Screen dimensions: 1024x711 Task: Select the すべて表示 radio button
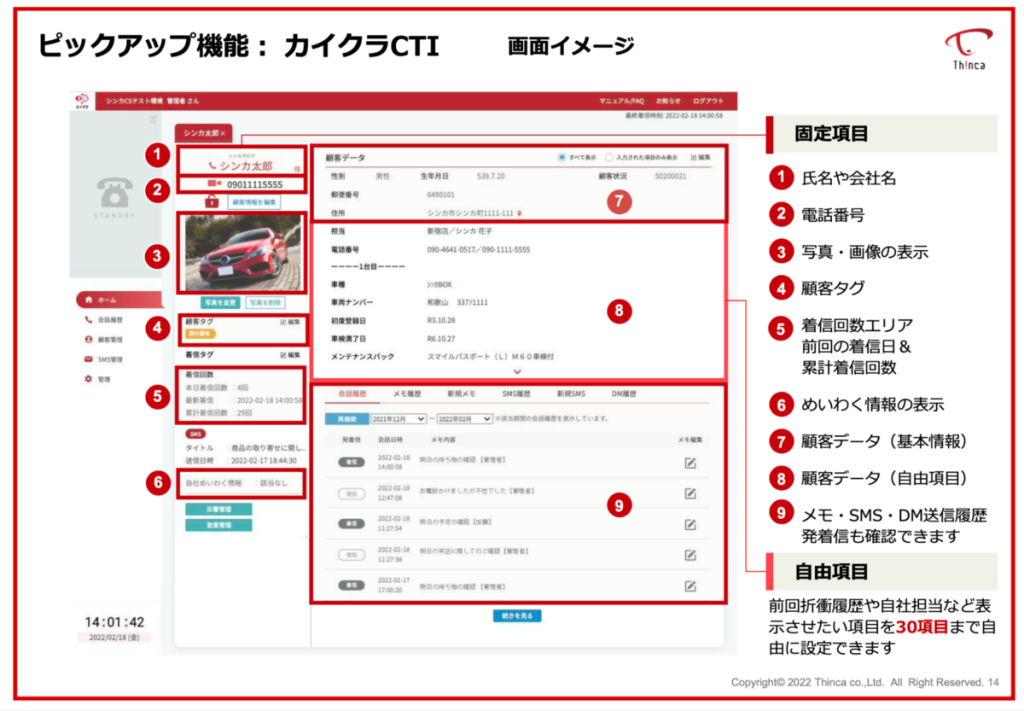(x=562, y=157)
